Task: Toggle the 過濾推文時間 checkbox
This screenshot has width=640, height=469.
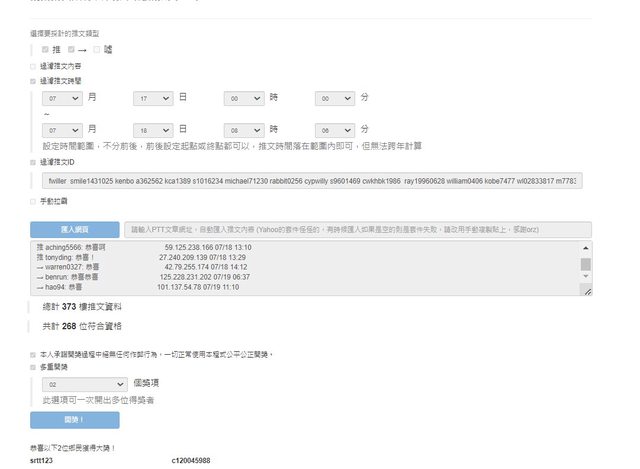Action: (x=33, y=81)
